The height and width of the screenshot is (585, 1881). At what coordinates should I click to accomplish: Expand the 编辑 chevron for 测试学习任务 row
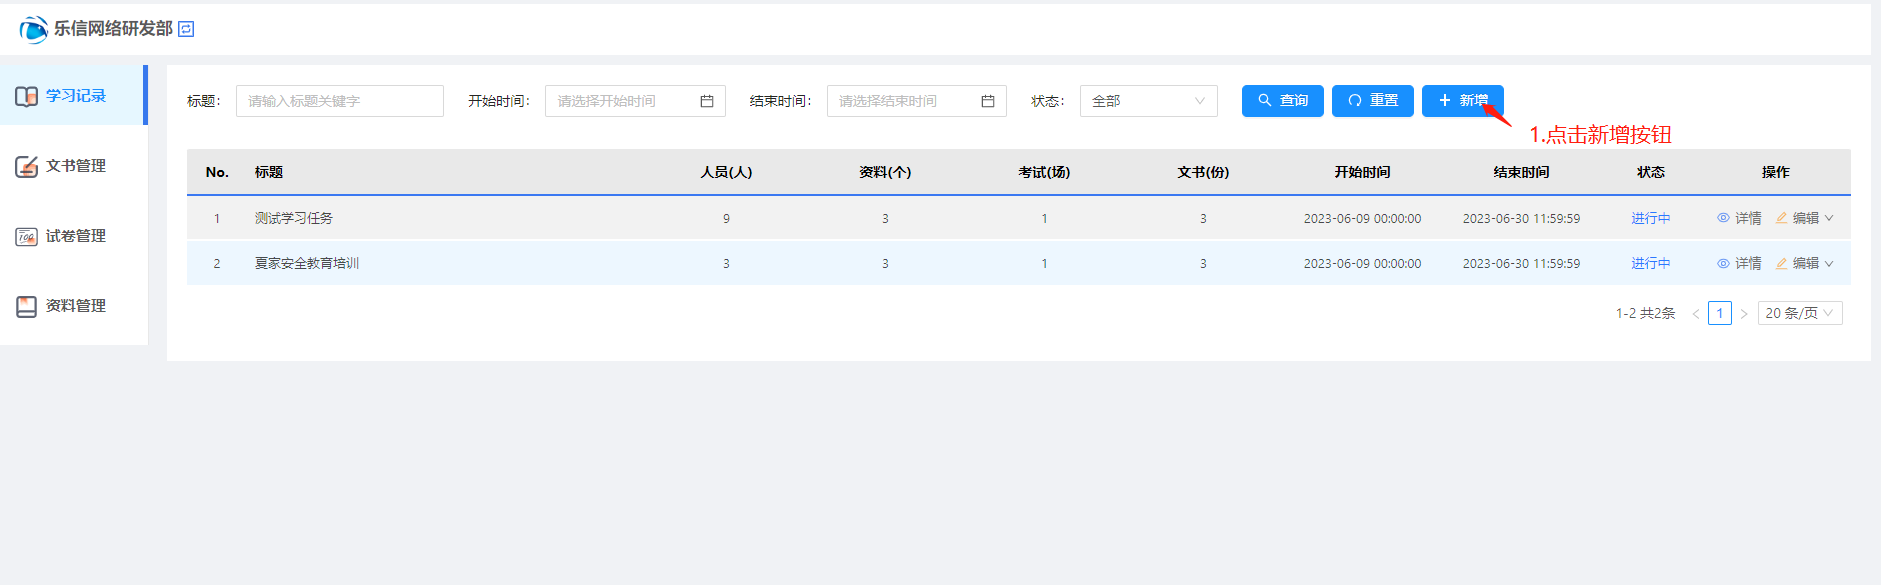[x=1829, y=218]
